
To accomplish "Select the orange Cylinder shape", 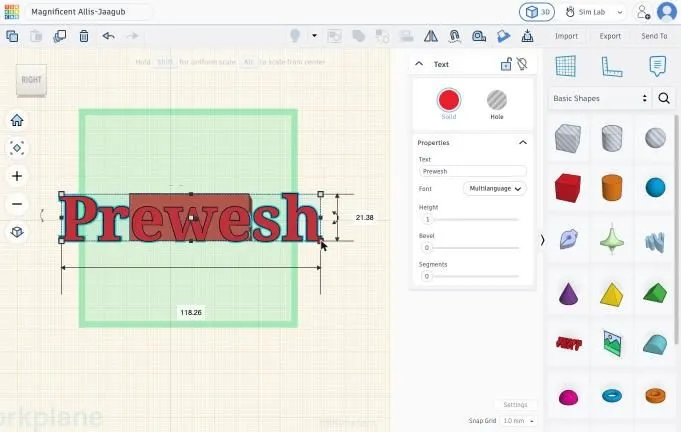I will 612,188.
